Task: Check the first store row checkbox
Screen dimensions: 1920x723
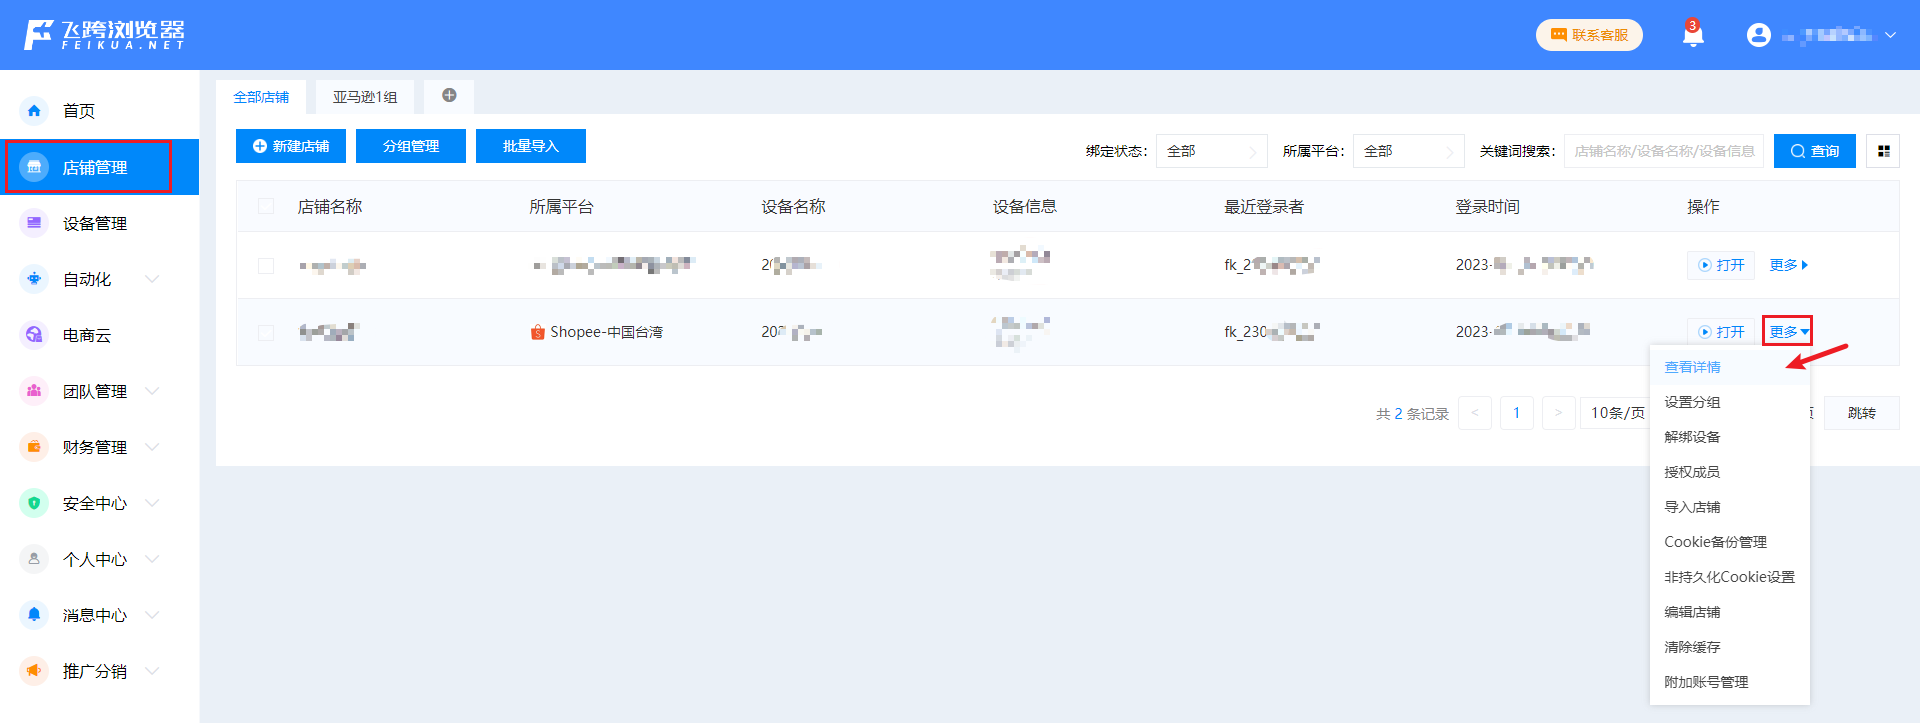Action: pos(266,265)
